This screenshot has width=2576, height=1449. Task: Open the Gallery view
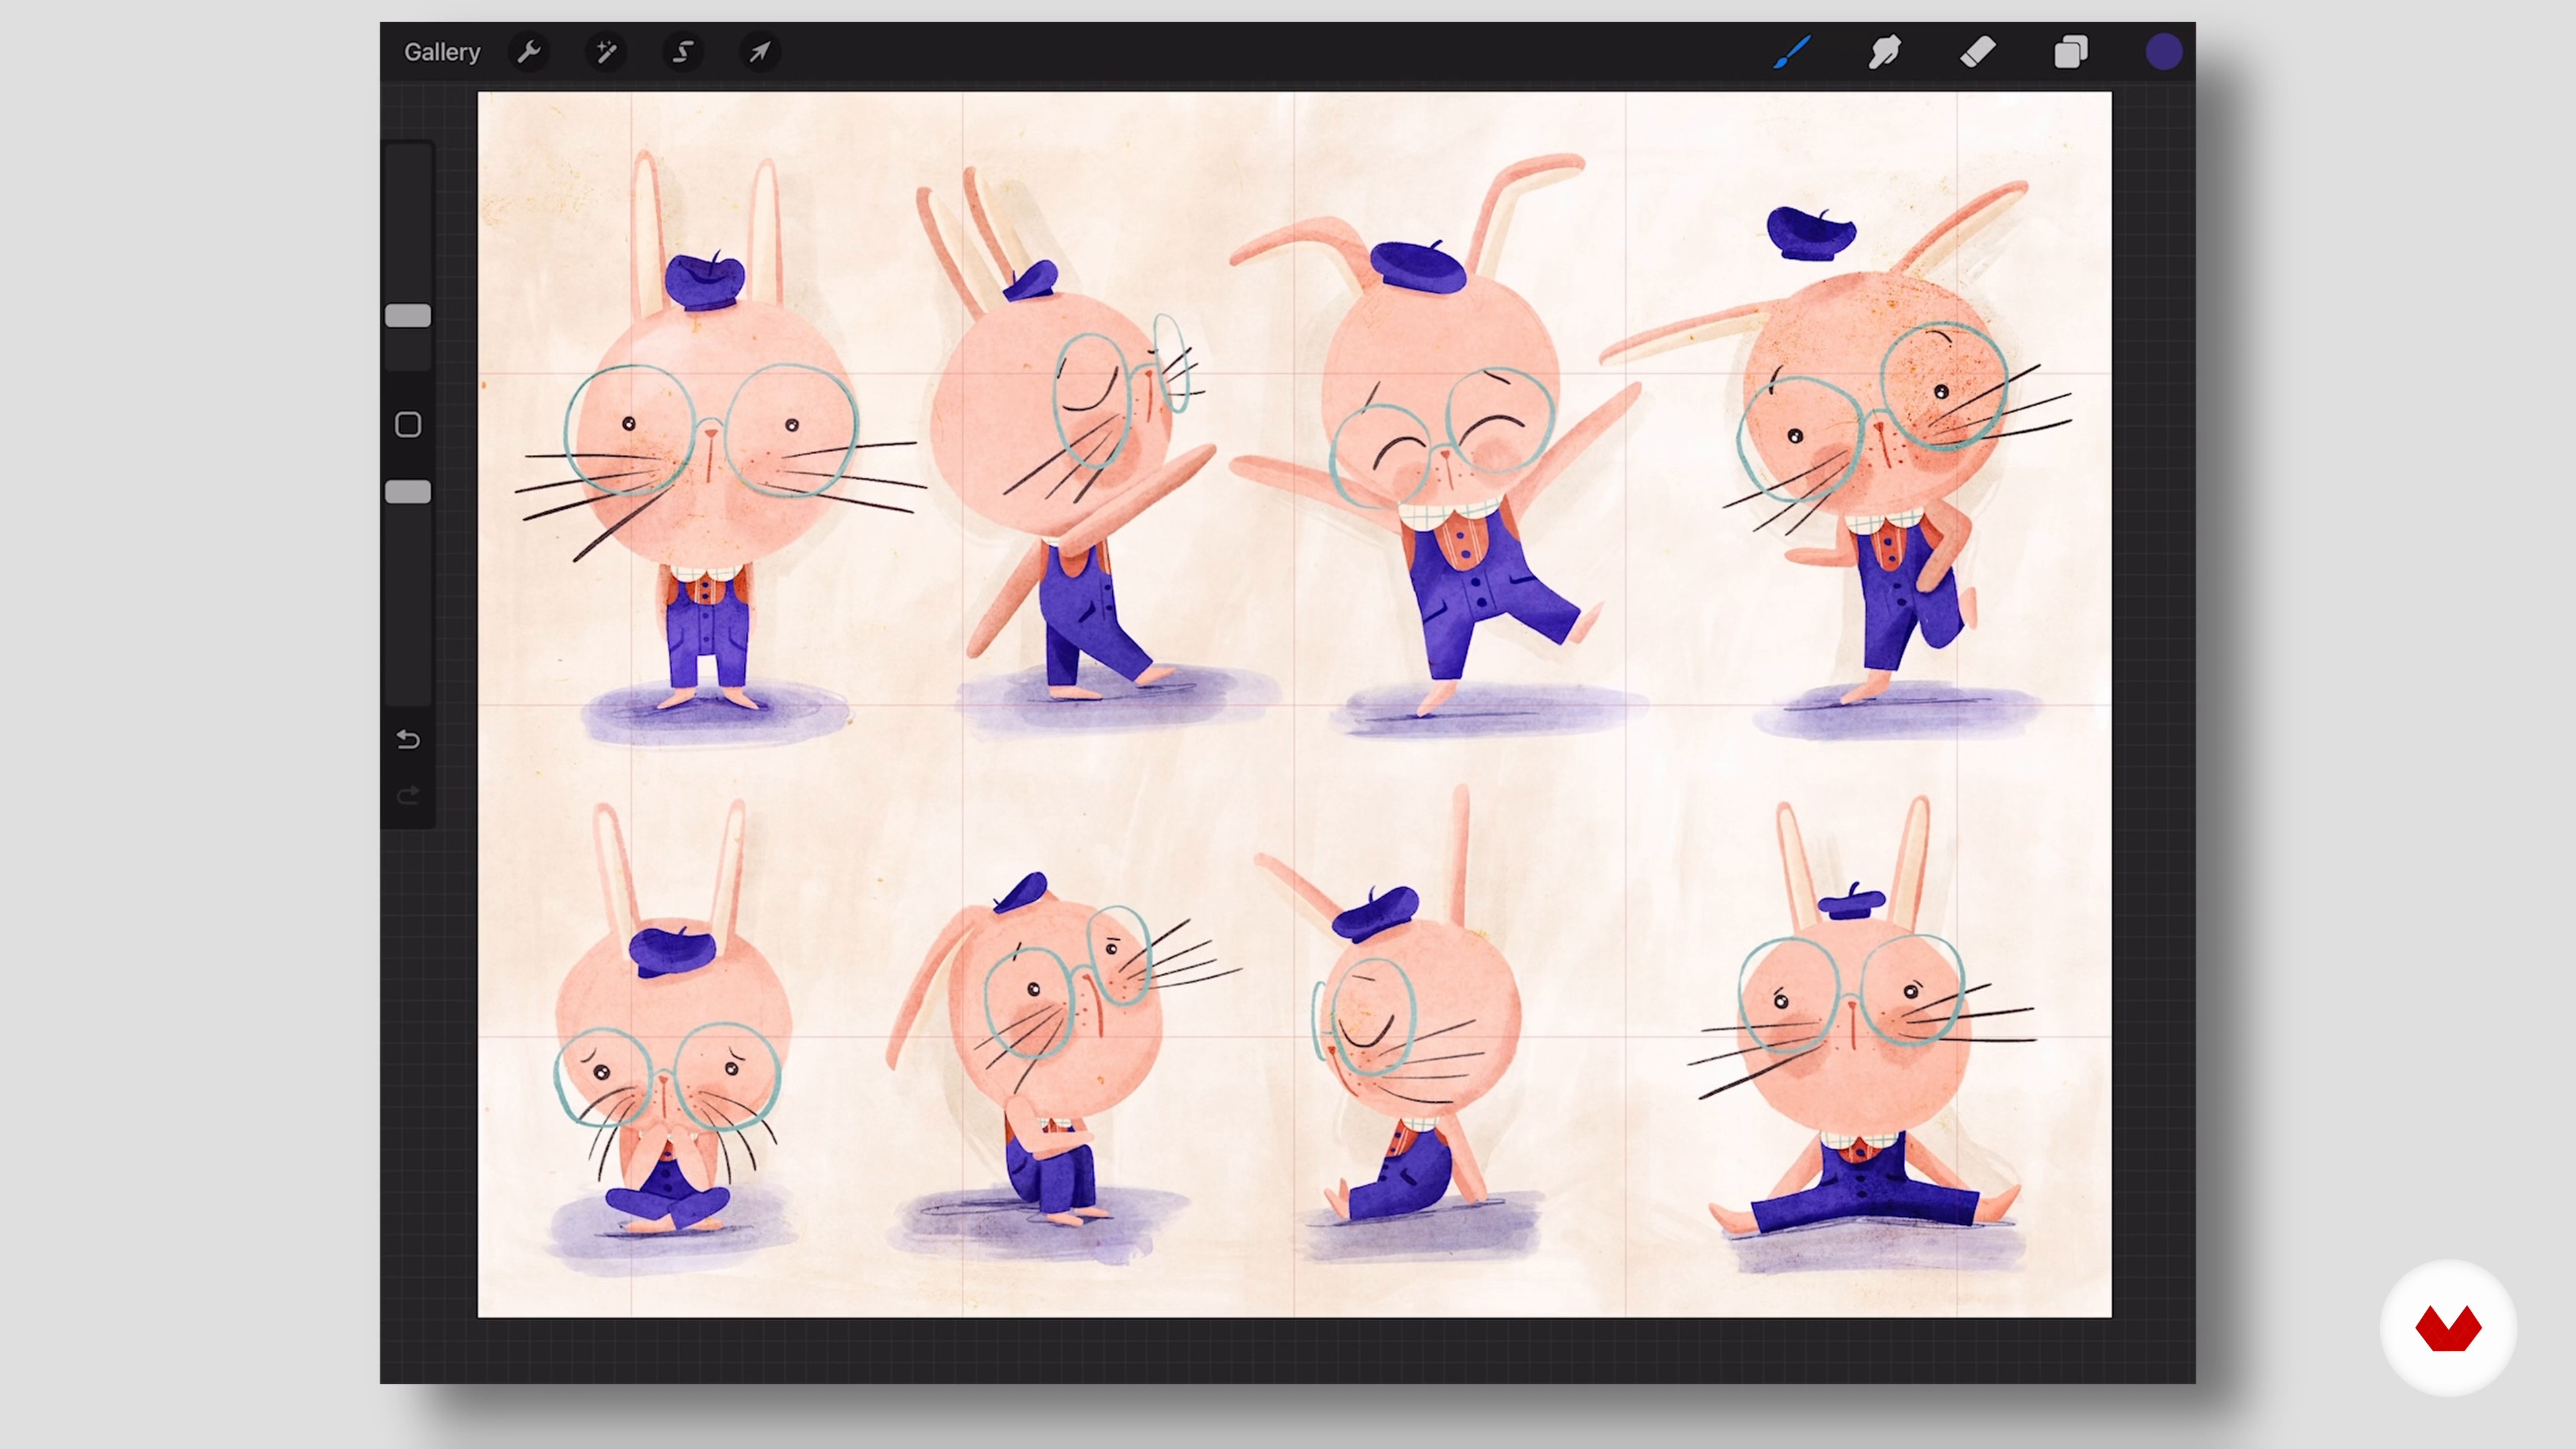point(442,52)
